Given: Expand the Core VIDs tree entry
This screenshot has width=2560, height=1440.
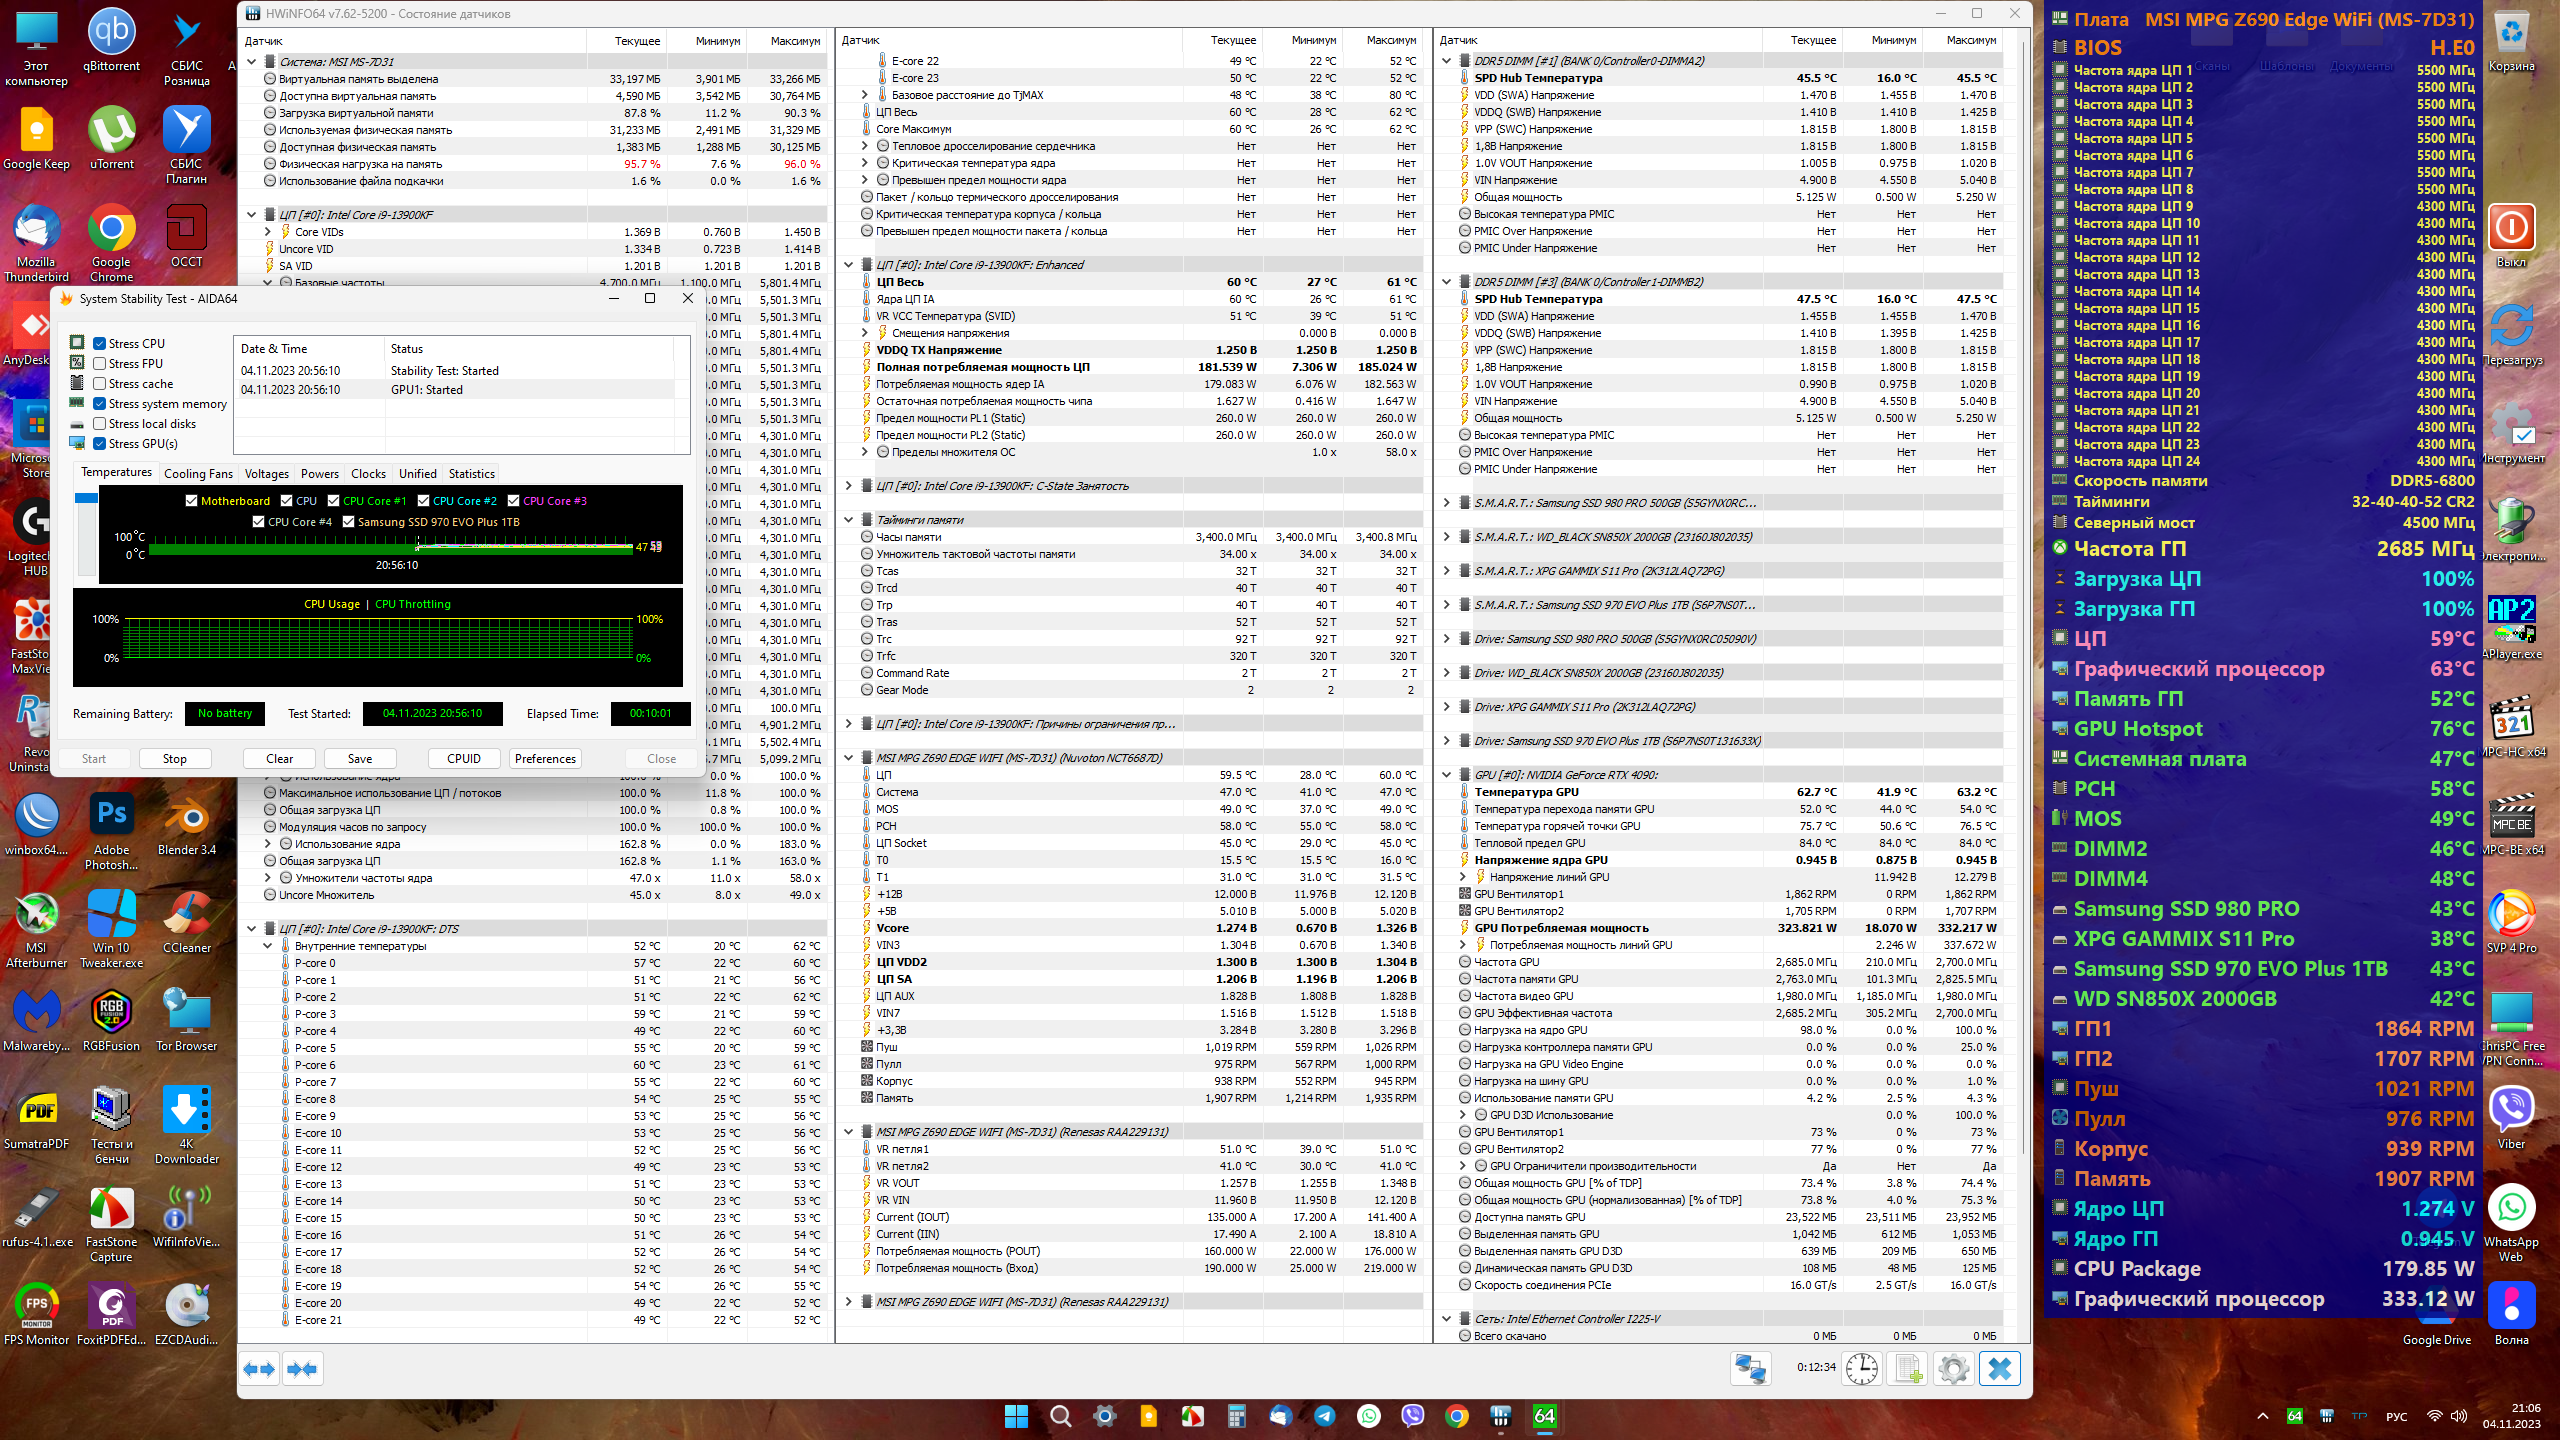Looking at the screenshot, I should 268,232.
